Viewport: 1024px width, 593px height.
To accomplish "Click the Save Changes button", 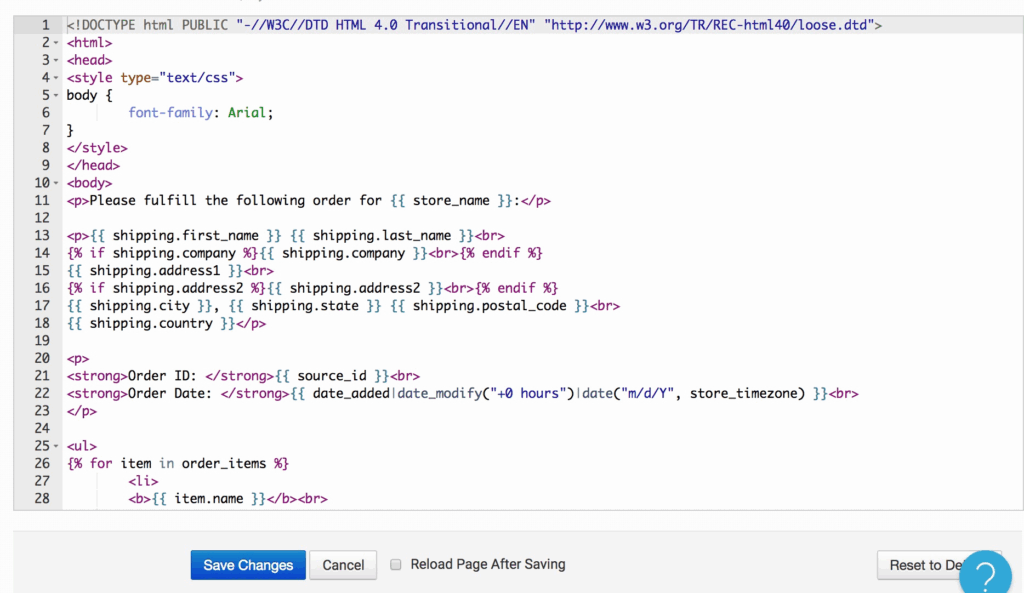I will [248, 565].
